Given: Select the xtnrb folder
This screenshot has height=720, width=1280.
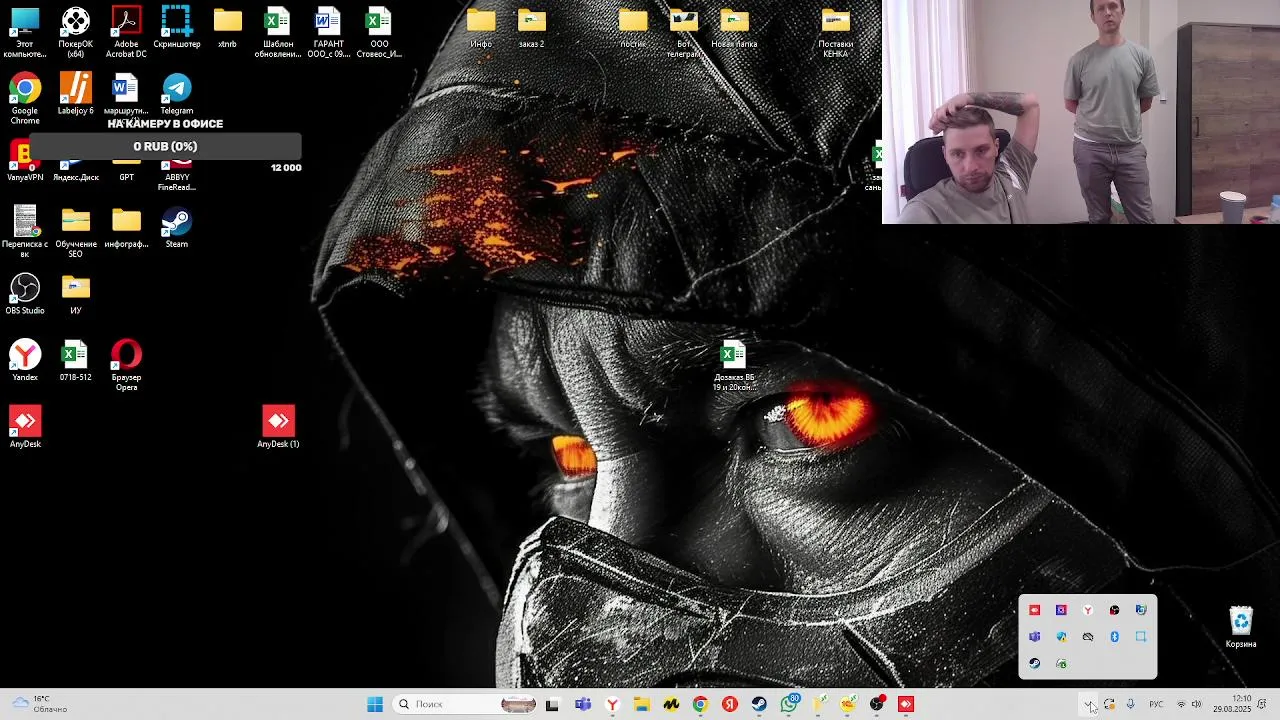Looking at the screenshot, I should 227,28.
